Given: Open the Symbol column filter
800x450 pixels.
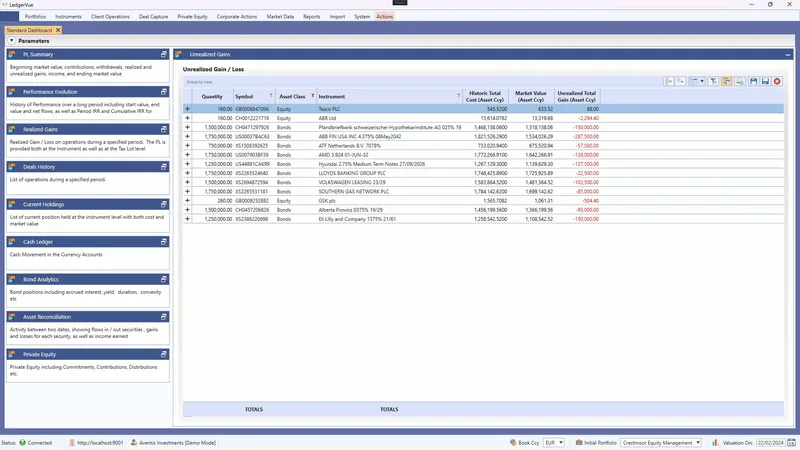Looking at the screenshot, I should (x=271, y=95).
